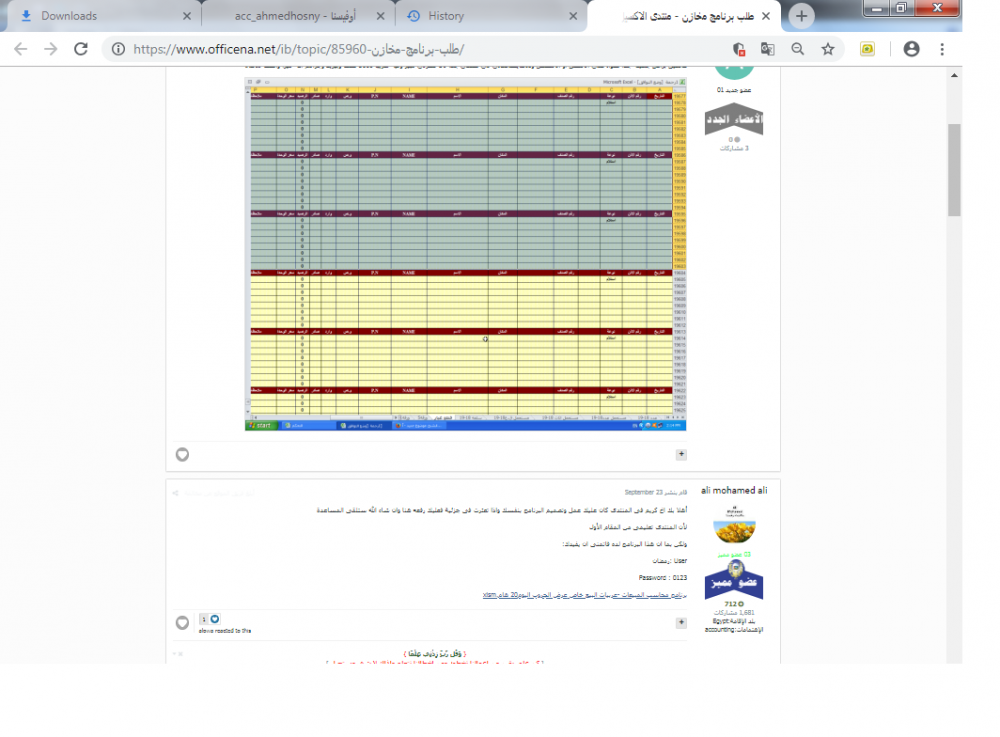Click the first poster's 3 posts count

[734, 149]
